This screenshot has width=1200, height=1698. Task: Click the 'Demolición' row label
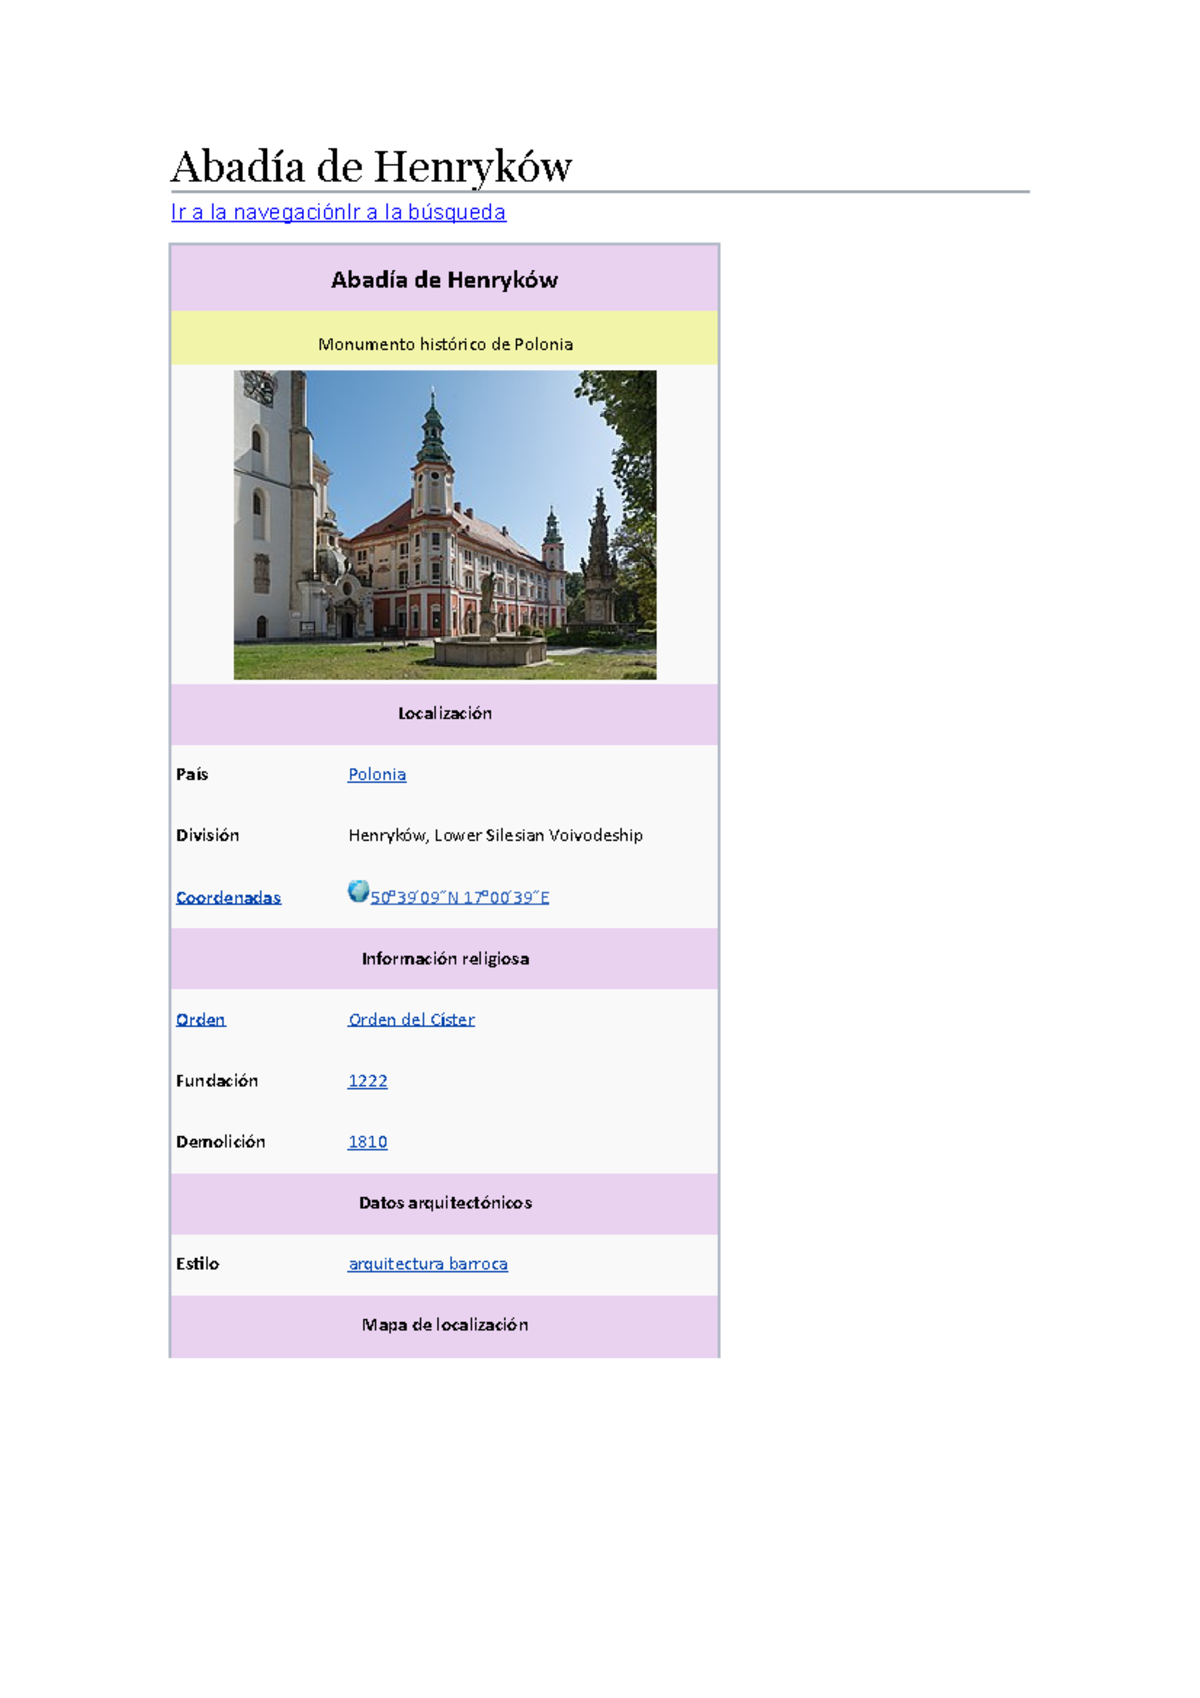(x=221, y=1142)
